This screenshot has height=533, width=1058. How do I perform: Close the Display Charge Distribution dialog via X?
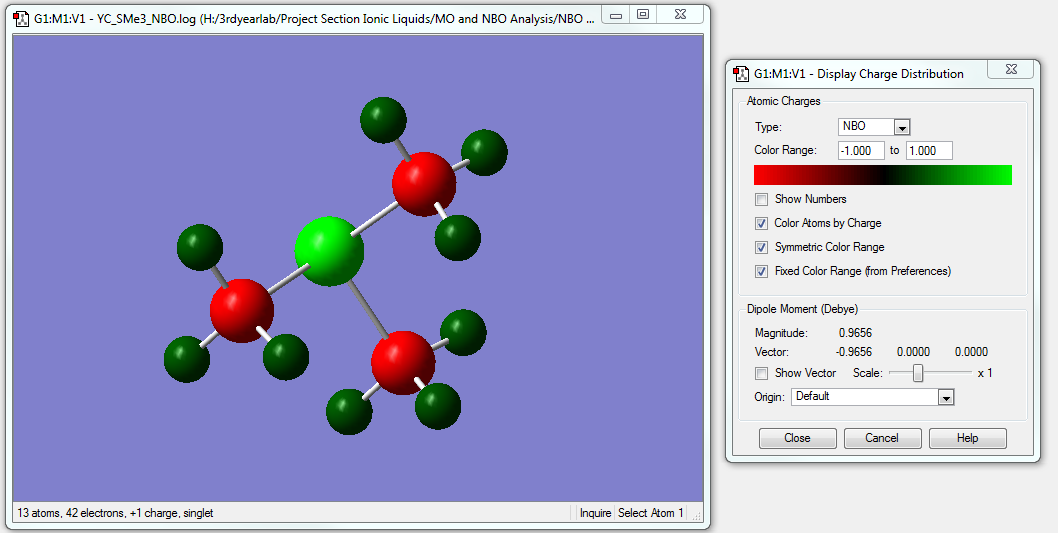(x=1010, y=69)
